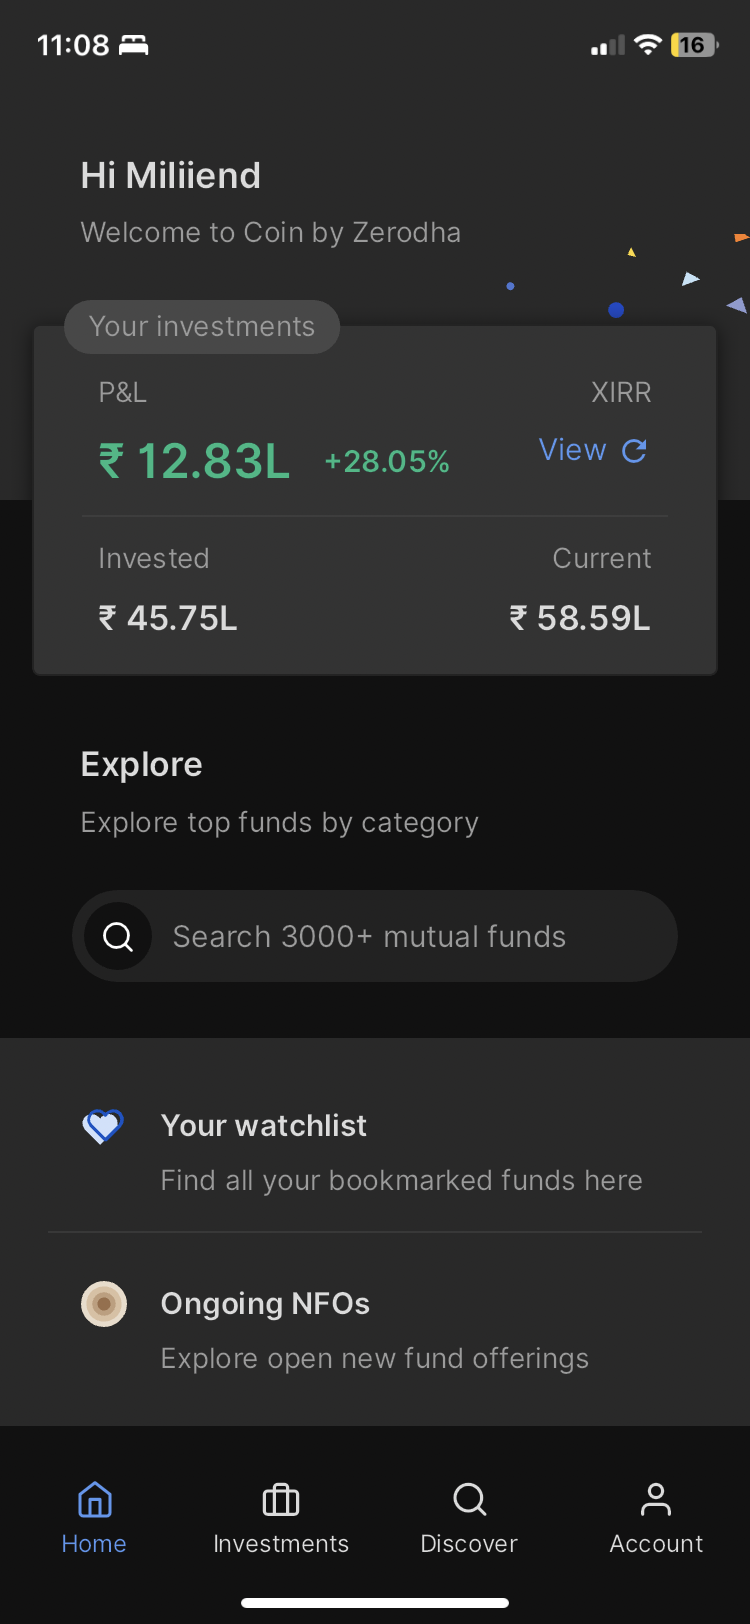The height and width of the screenshot is (1624, 750).
Task: Tap the Account person icon
Action: point(656,1499)
